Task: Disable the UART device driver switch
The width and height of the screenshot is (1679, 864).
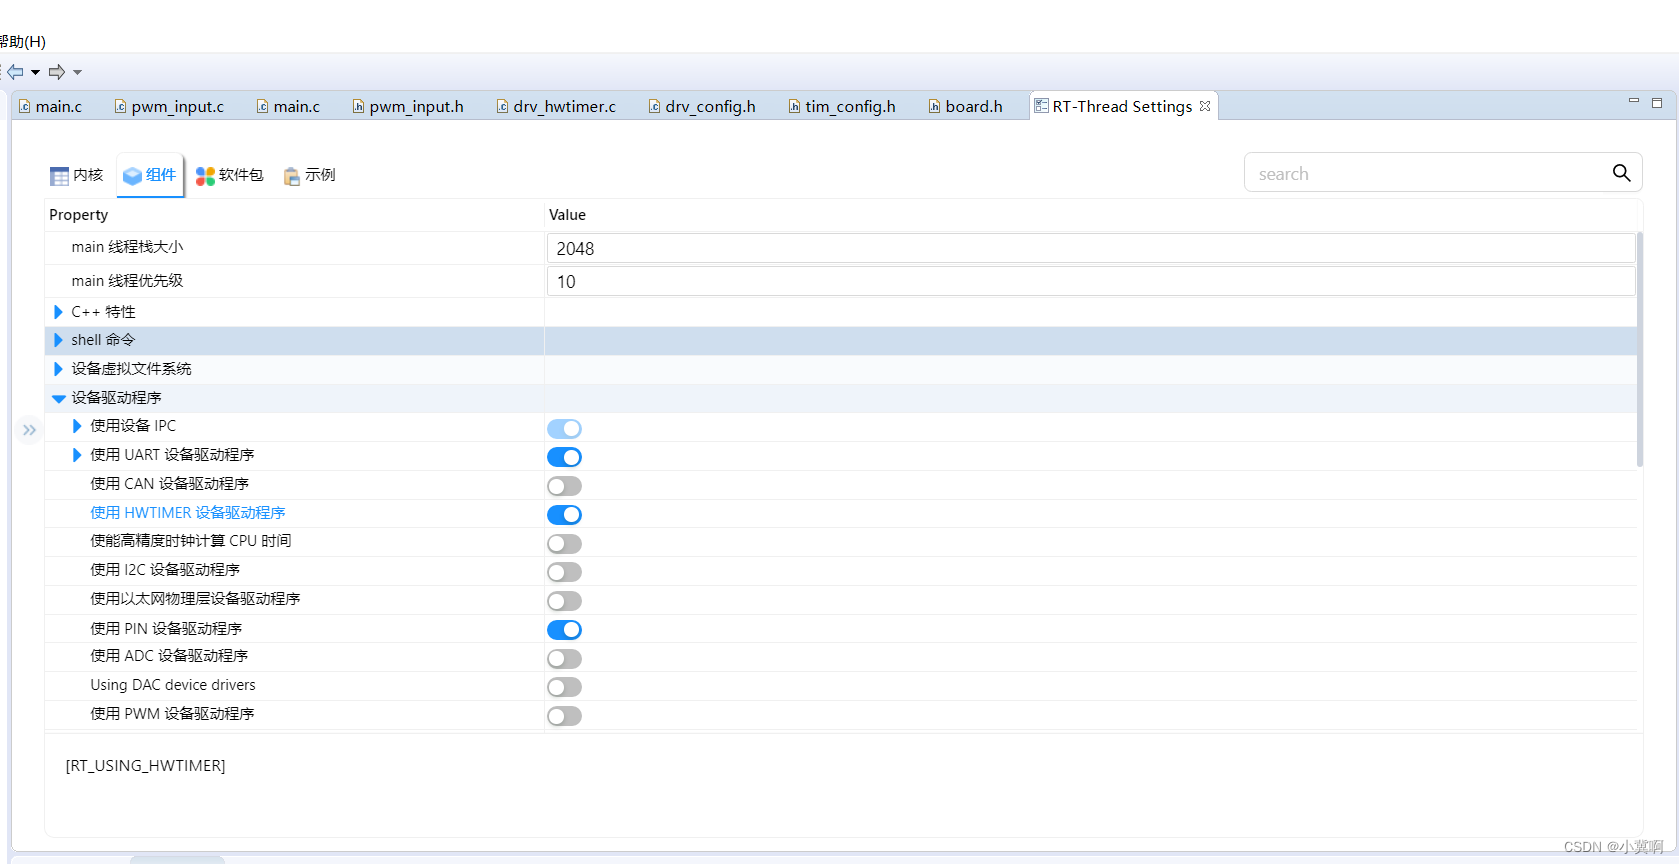Action: click(x=564, y=457)
